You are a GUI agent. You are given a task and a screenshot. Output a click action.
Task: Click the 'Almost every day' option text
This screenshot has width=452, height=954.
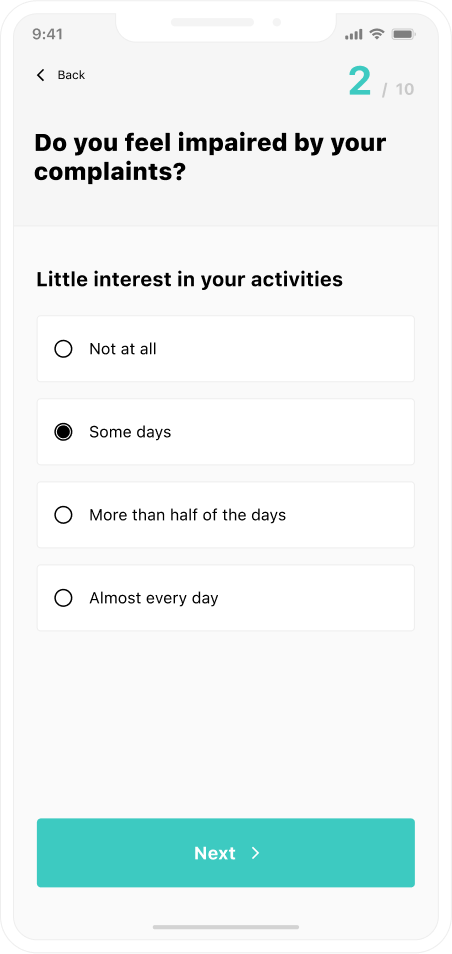(154, 598)
